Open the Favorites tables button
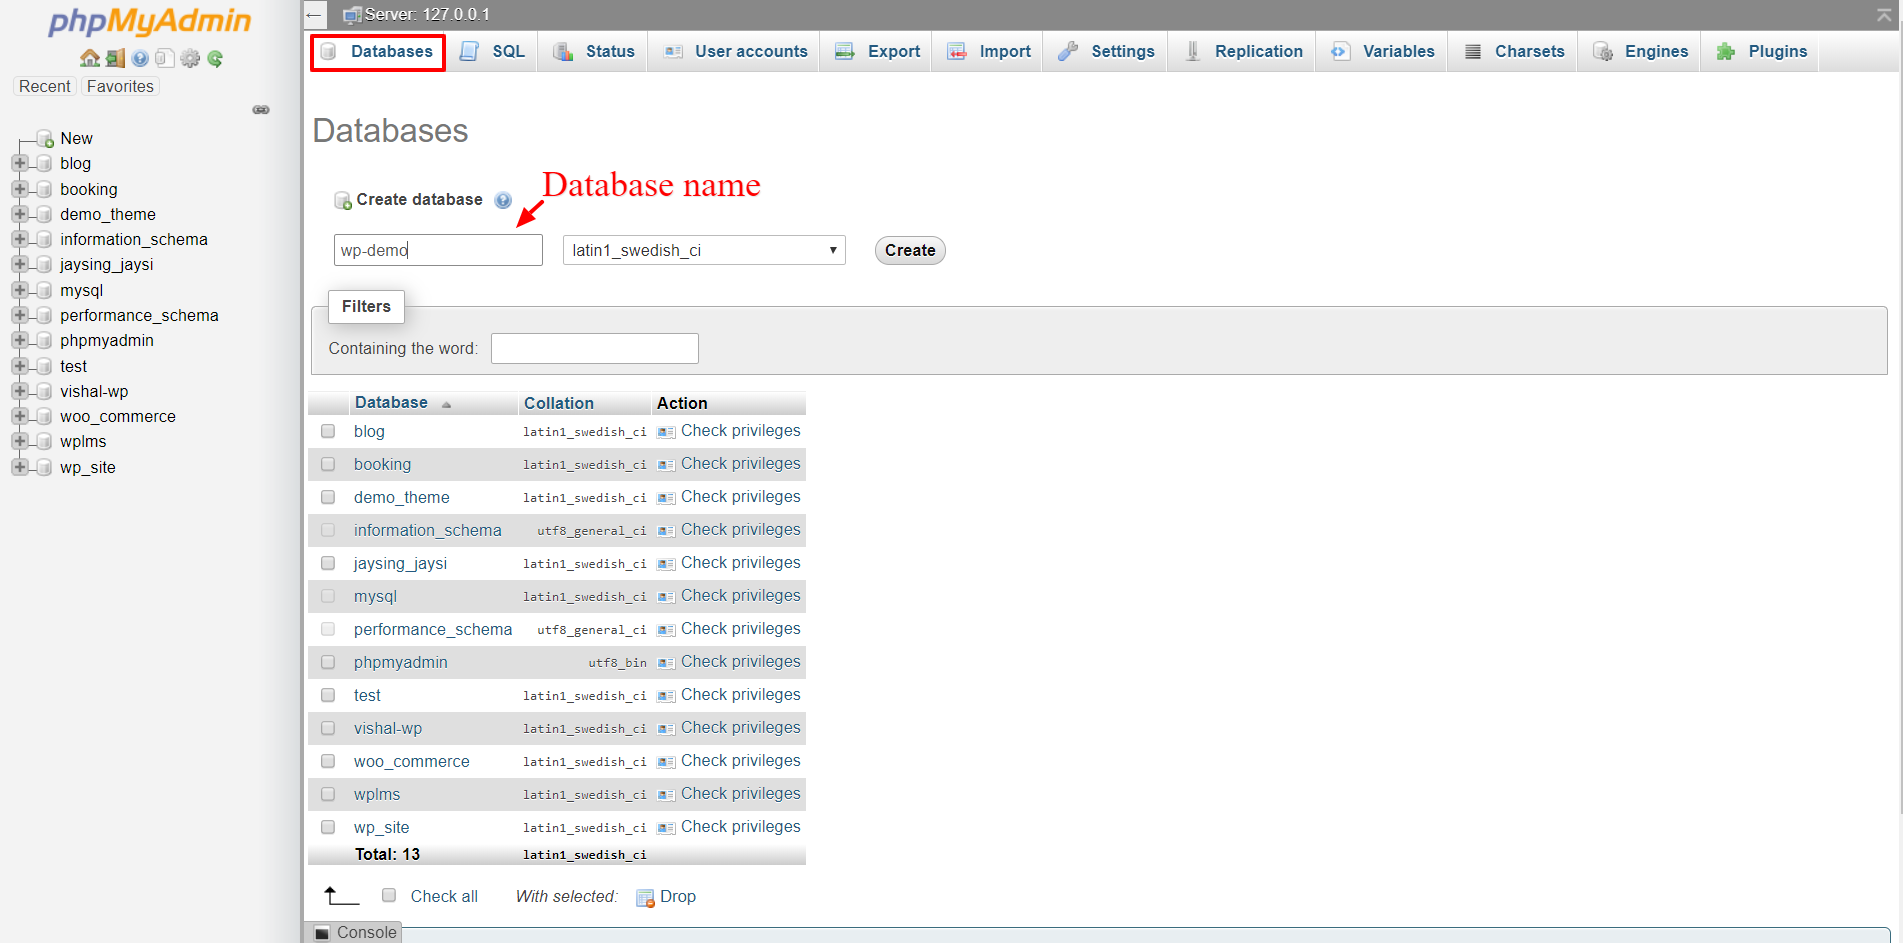The height and width of the screenshot is (943, 1903). [x=120, y=86]
